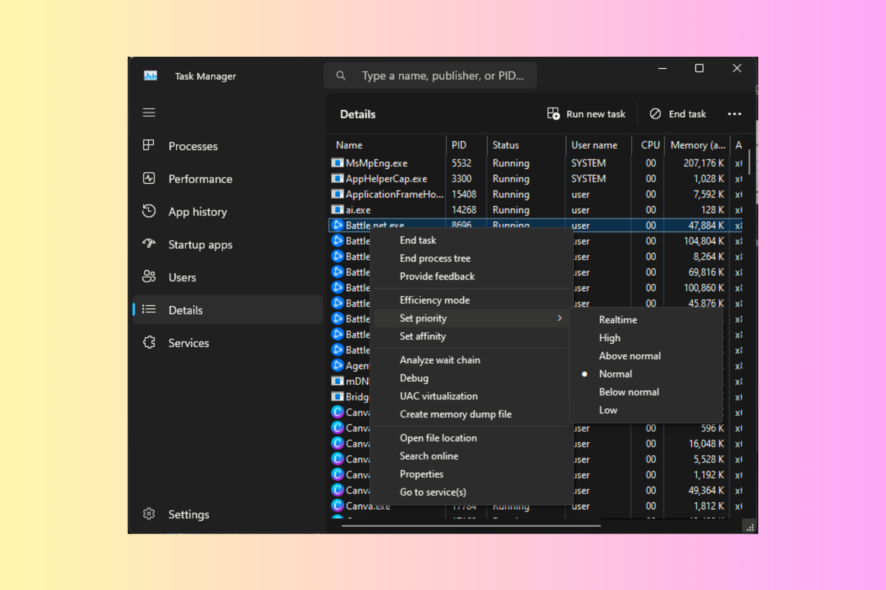This screenshot has width=886, height=590.
Task: Click the horizontal scrollbar in details list
Action: [x=471, y=526]
